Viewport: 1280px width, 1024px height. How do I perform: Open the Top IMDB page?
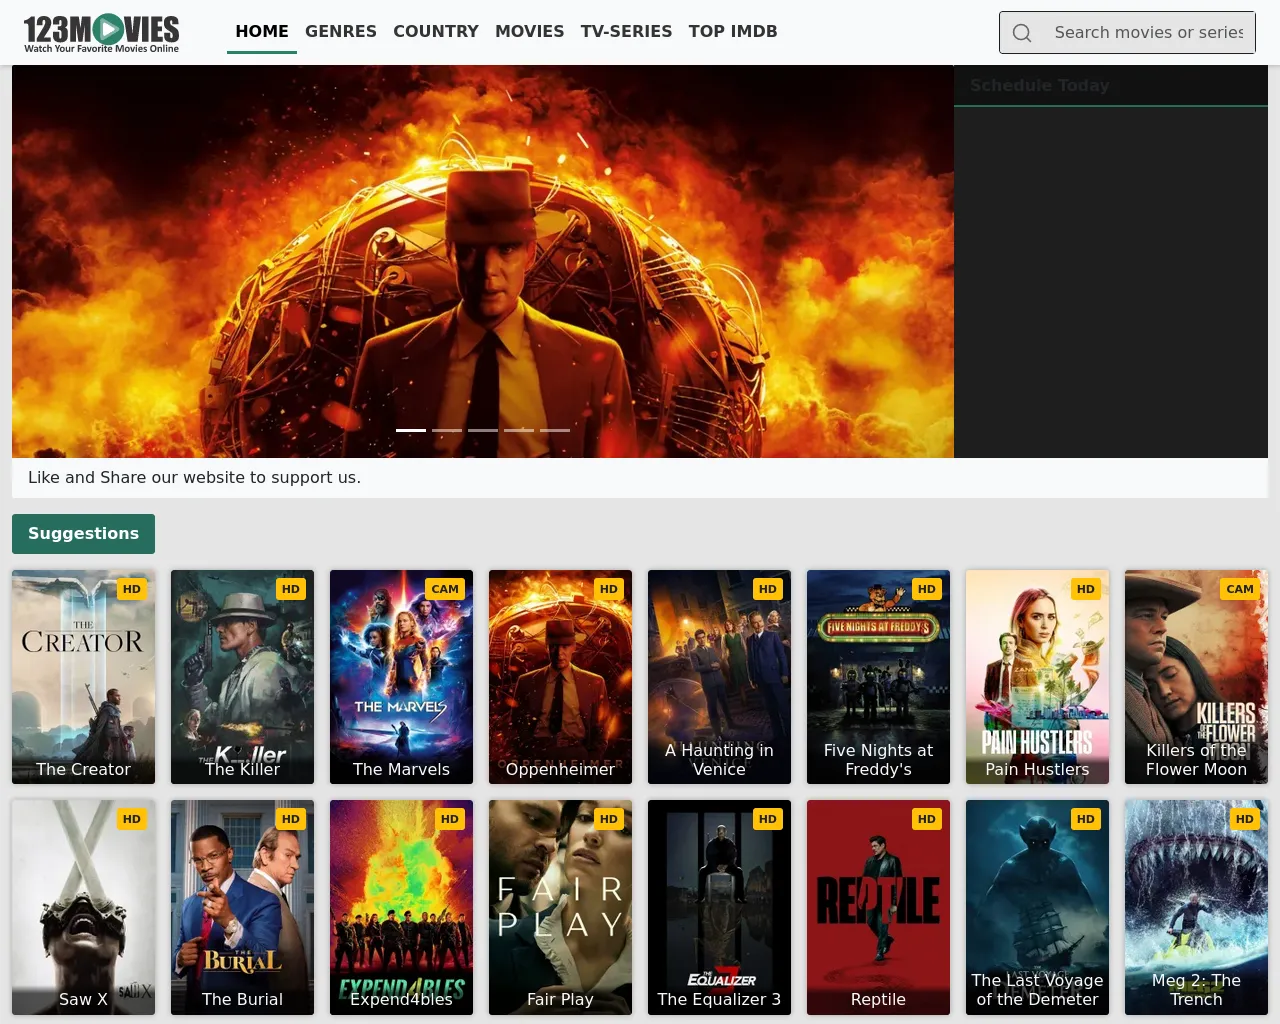(x=733, y=31)
